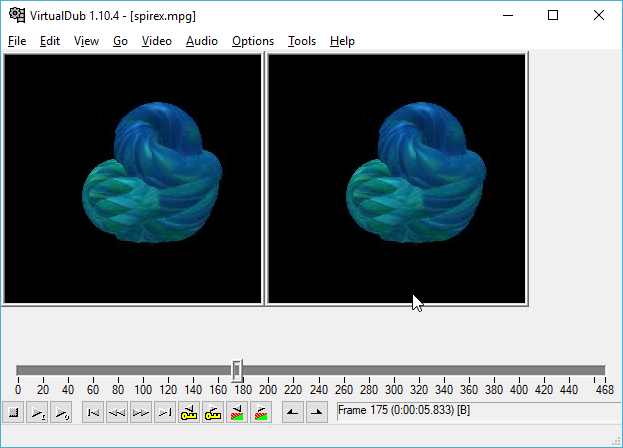This screenshot has width=623, height=448.
Task: Open the Edit menu
Action: pos(50,41)
